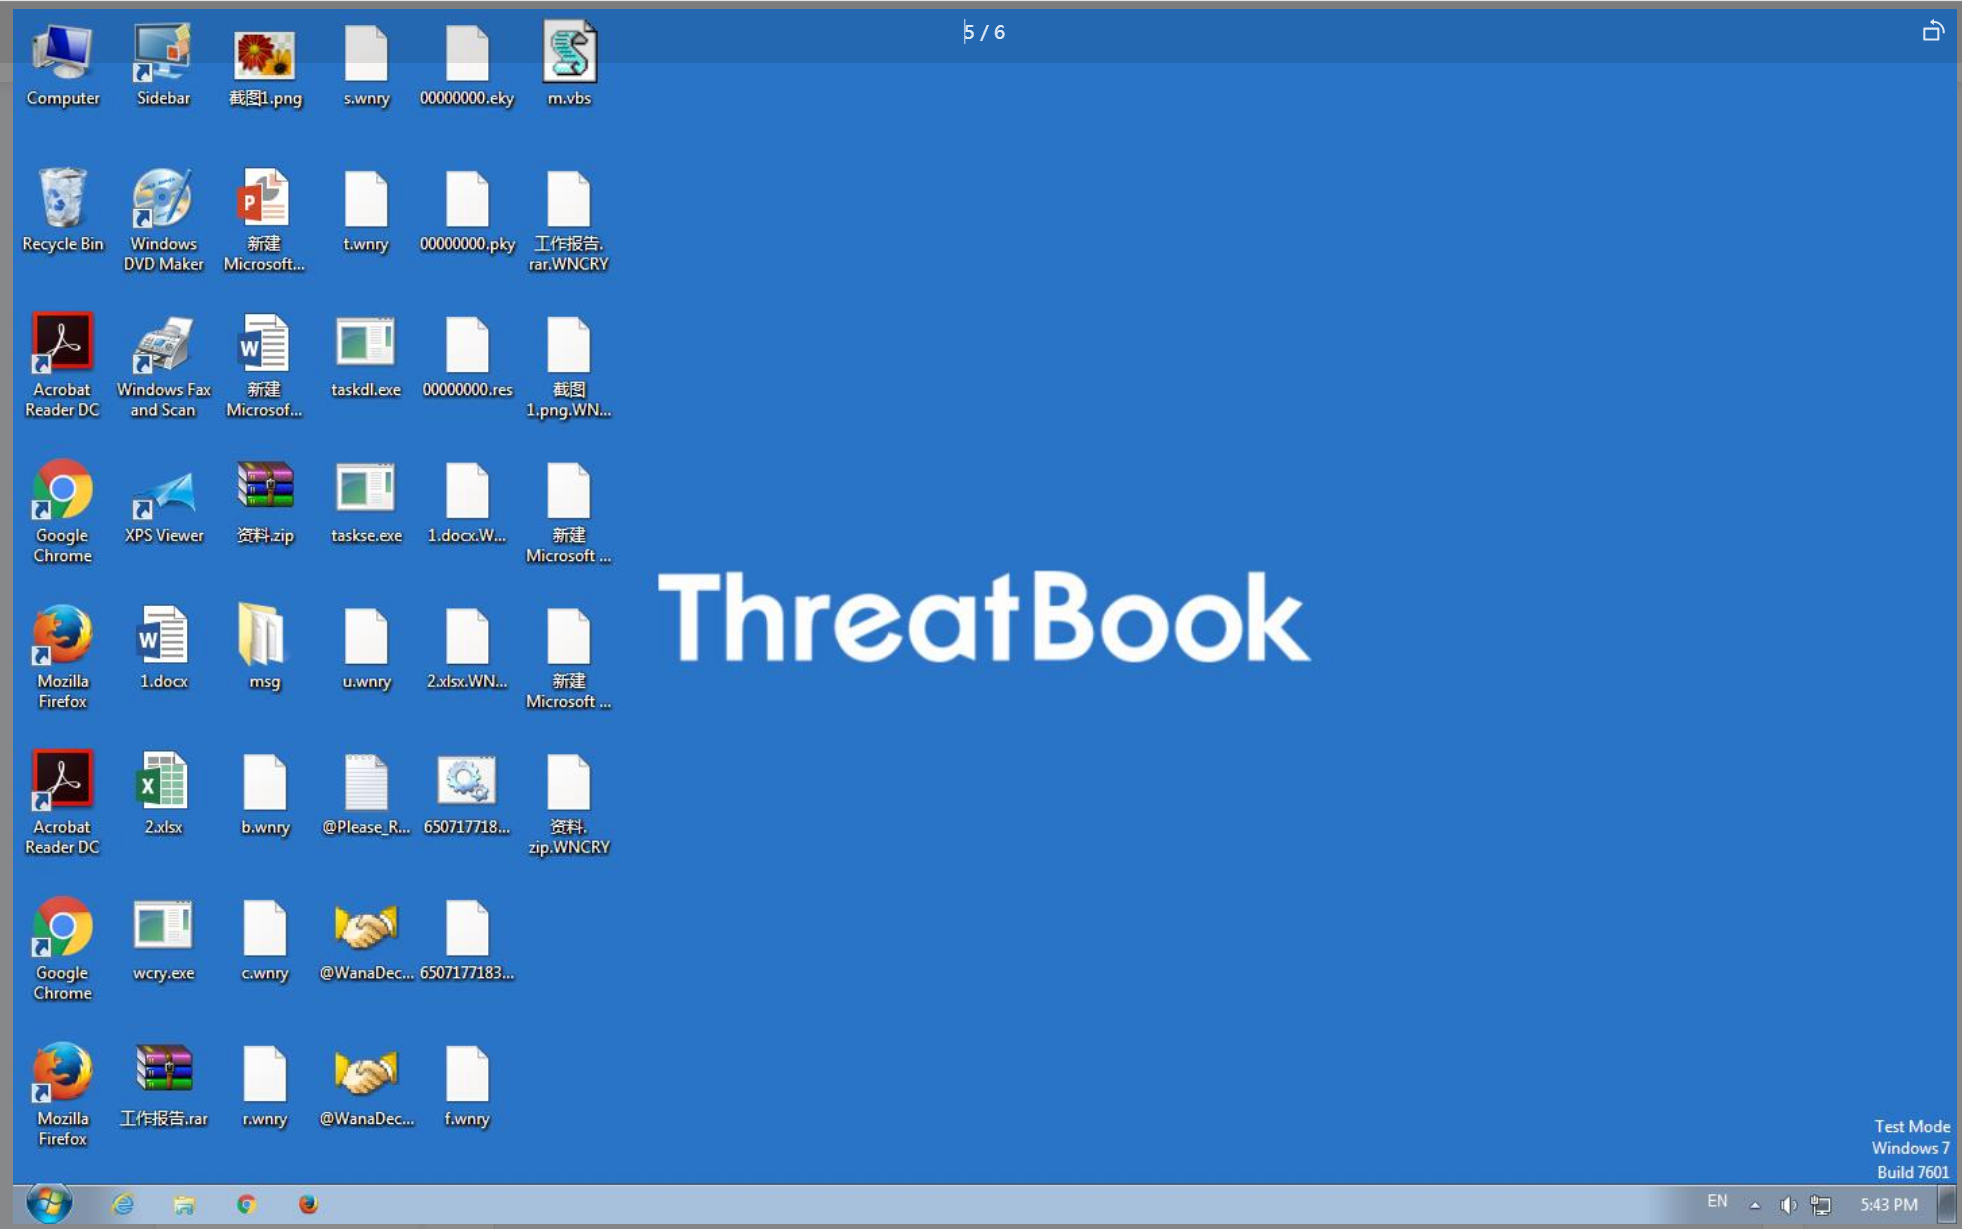Launch Google Chrome from the taskbar
The image size is (1962, 1229).
tap(246, 1204)
